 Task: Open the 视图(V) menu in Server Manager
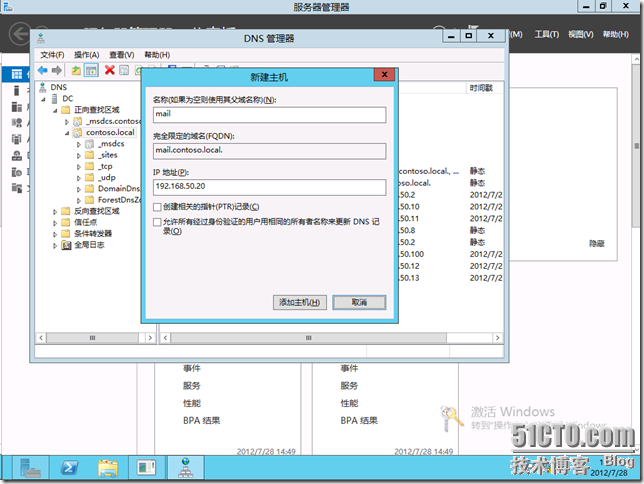pyautogui.click(x=581, y=34)
